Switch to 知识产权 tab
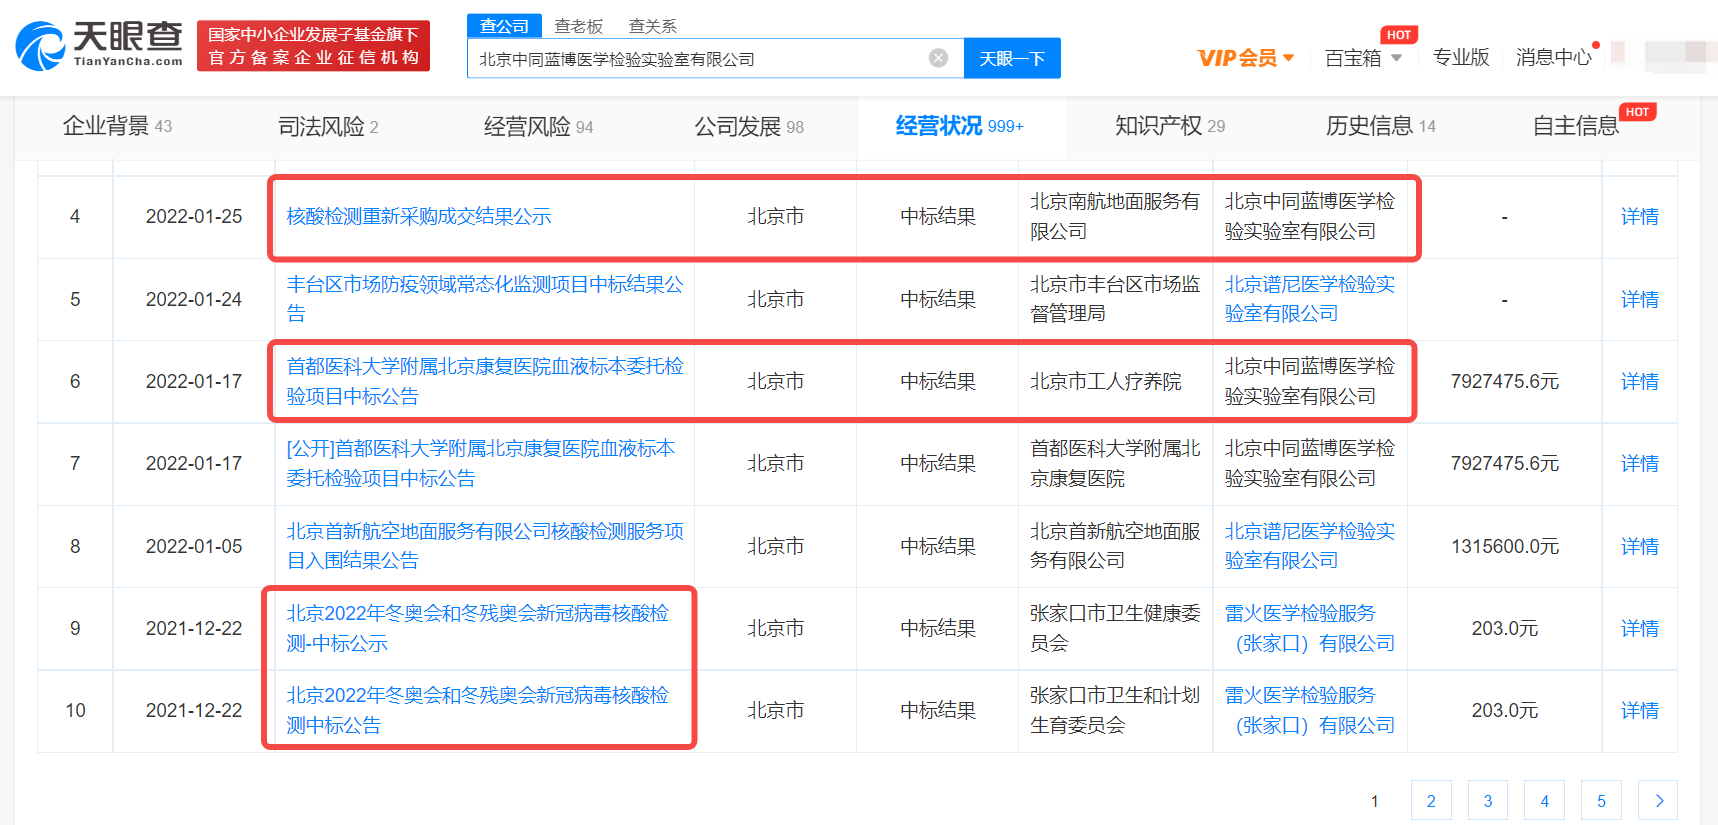1718x825 pixels. (x=1170, y=126)
